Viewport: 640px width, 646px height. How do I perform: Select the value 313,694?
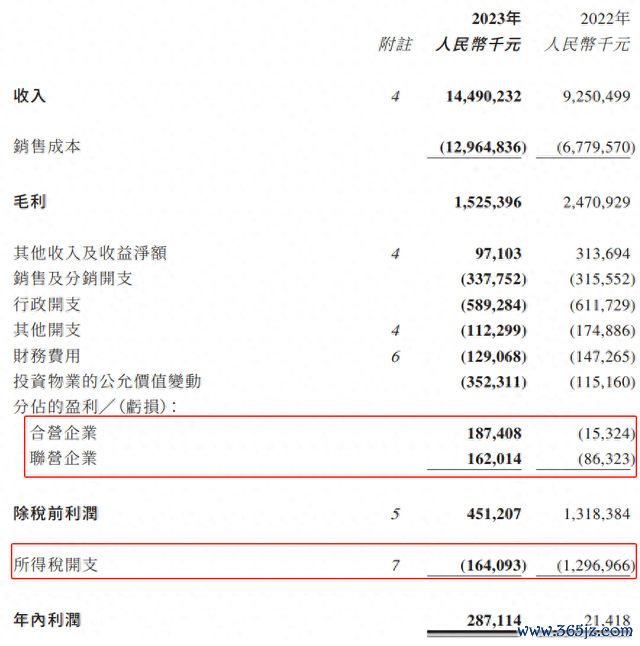(x=603, y=253)
